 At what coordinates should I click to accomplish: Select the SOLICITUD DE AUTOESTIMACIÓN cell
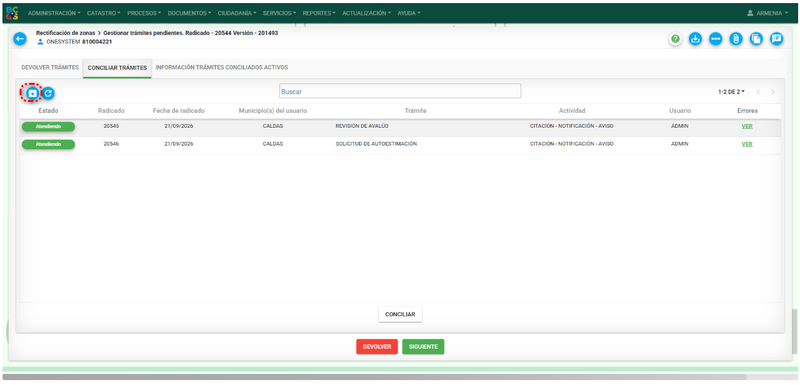377,144
